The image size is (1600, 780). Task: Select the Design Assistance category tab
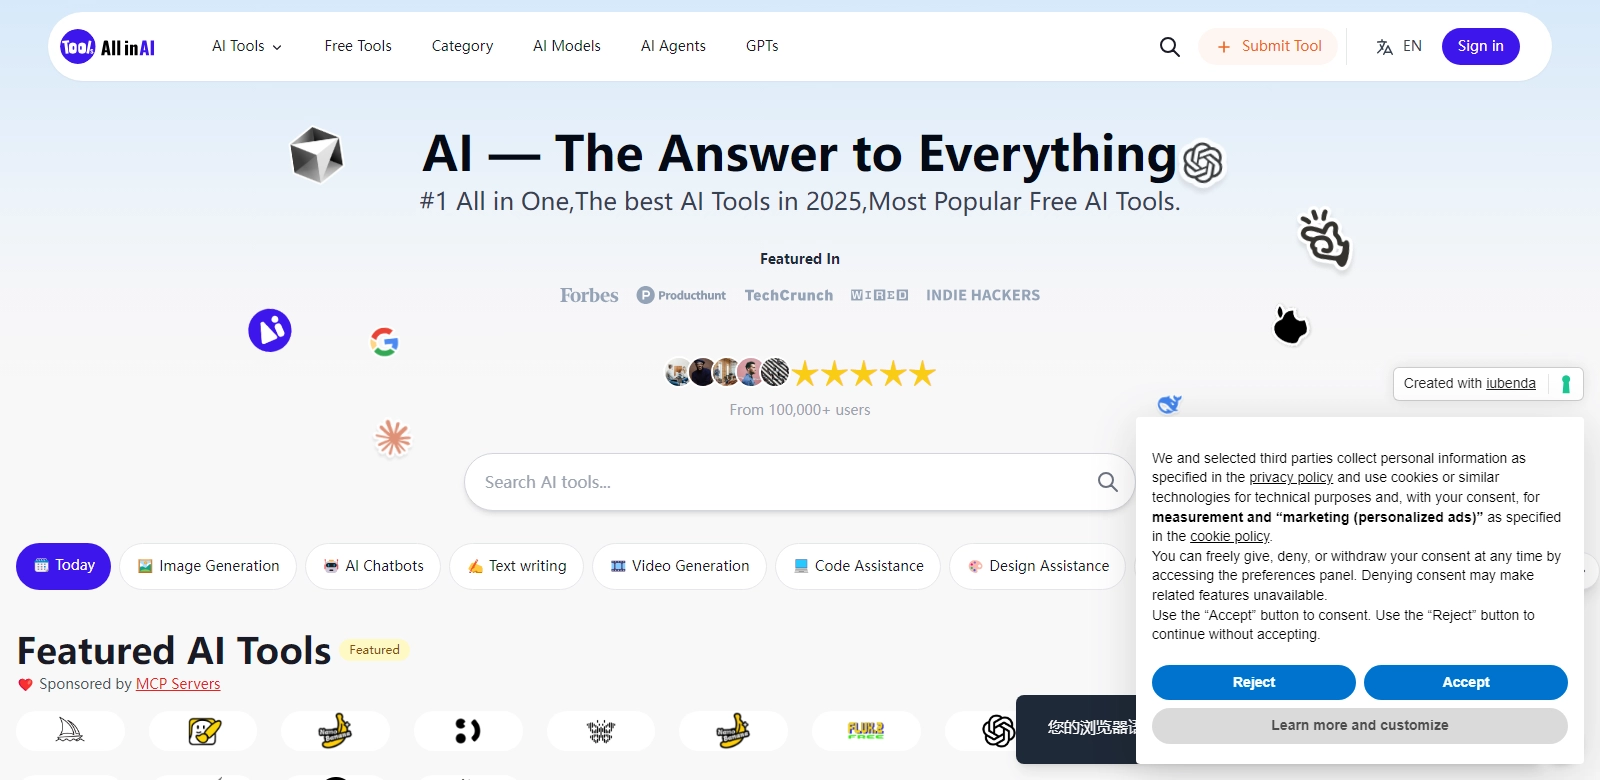(x=1038, y=566)
